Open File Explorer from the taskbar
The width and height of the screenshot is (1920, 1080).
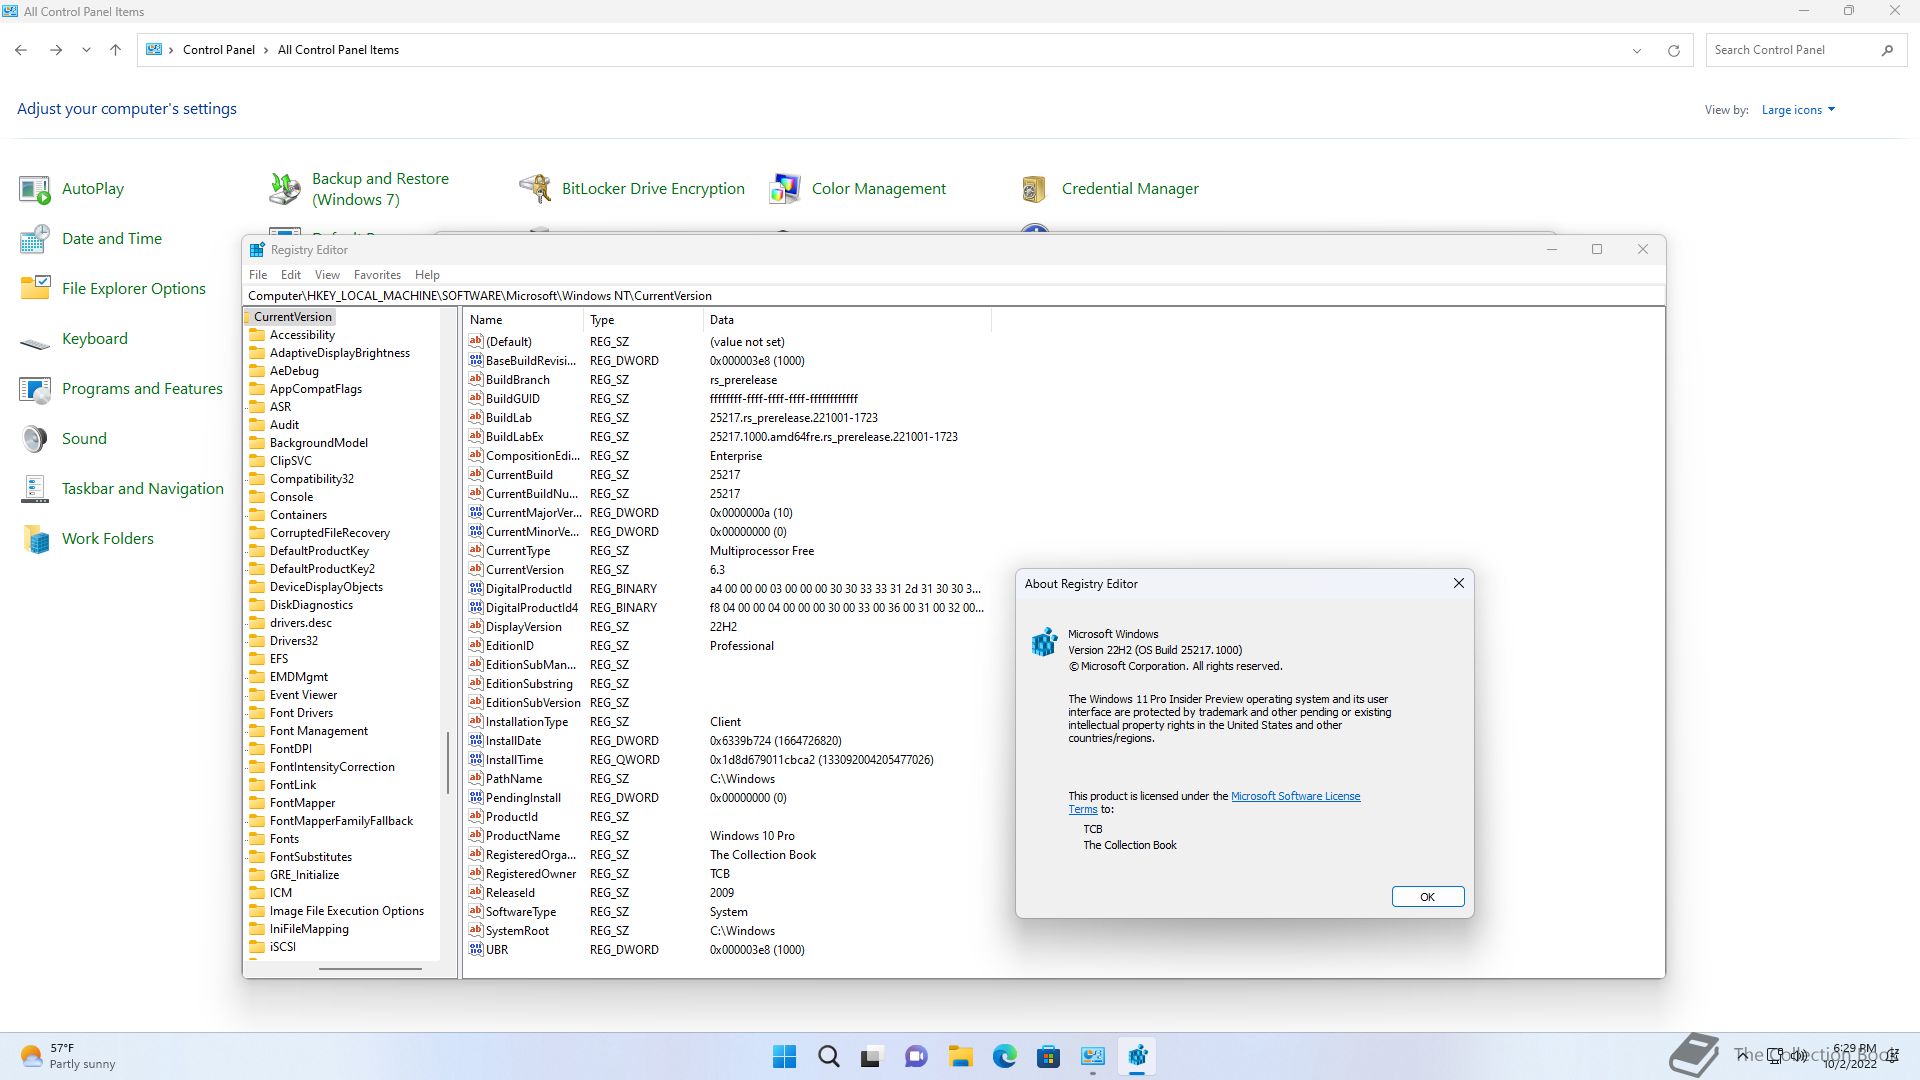click(x=960, y=1056)
